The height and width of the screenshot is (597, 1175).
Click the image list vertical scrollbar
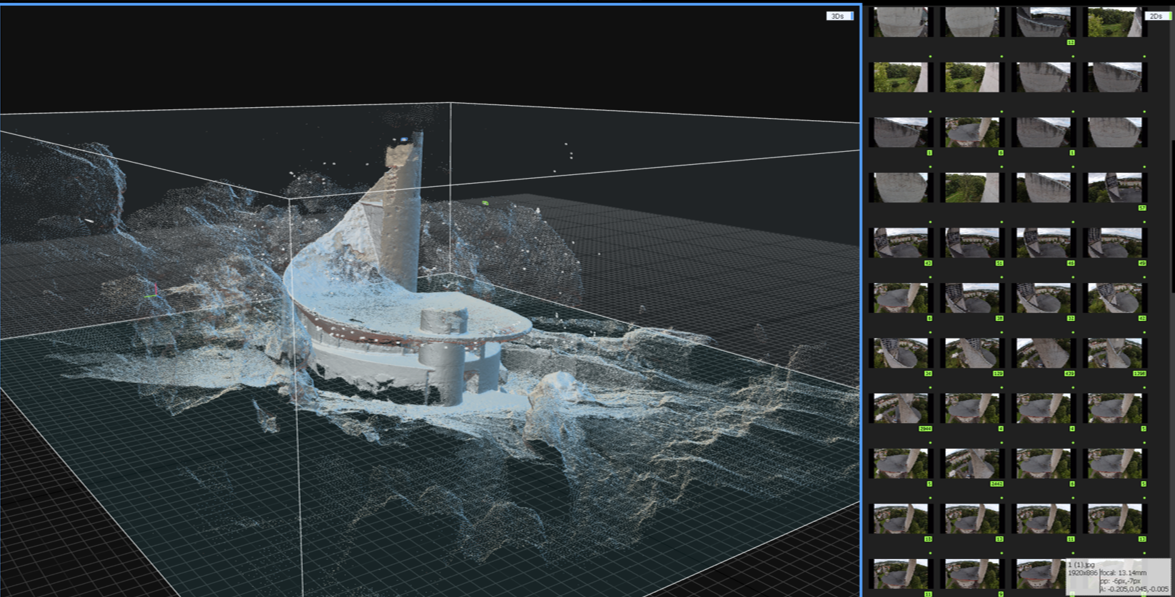[1171, 150]
